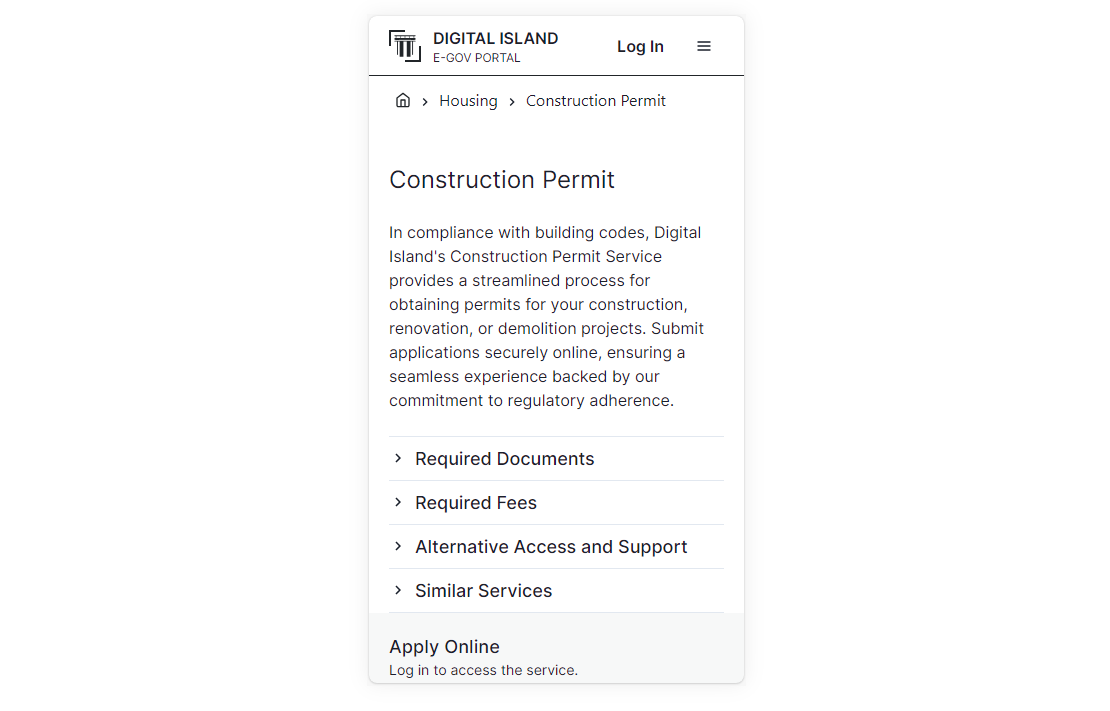Click the DIGITAL ISLAND site title
Screen dimensions: 1110x711
(495, 38)
